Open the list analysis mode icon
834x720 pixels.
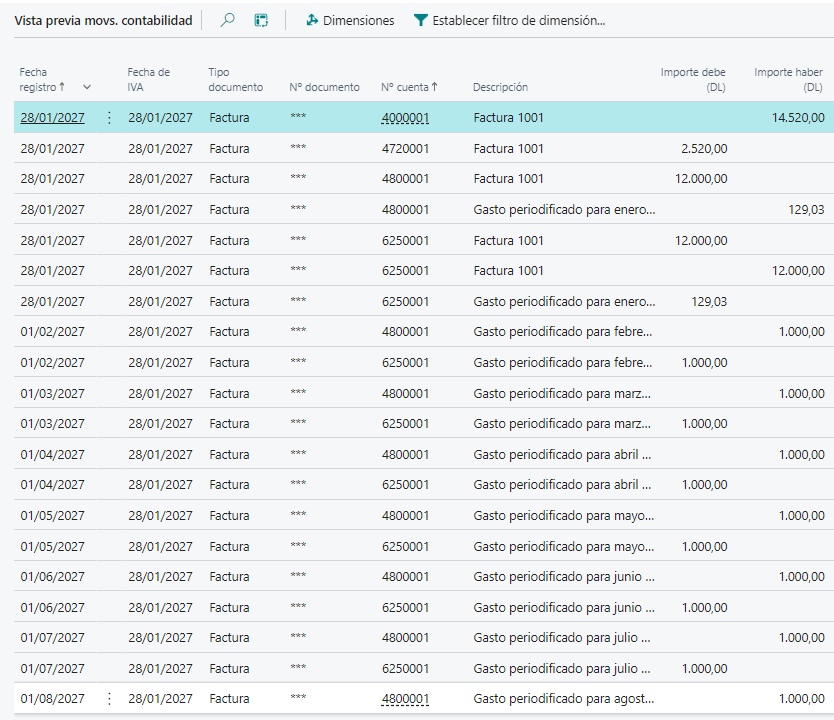(x=261, y=20)
